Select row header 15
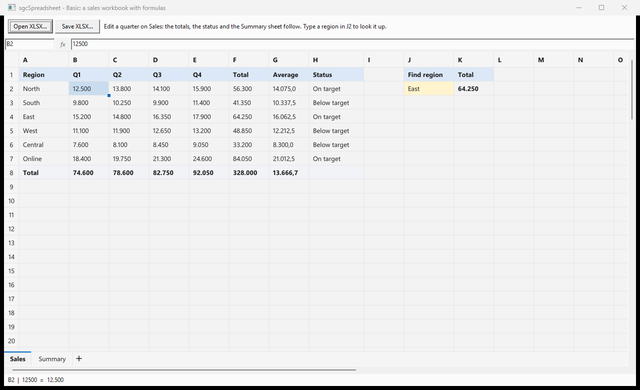Image resolution: width=640 pixels, height=390 pixels. [x=11, y=271]
